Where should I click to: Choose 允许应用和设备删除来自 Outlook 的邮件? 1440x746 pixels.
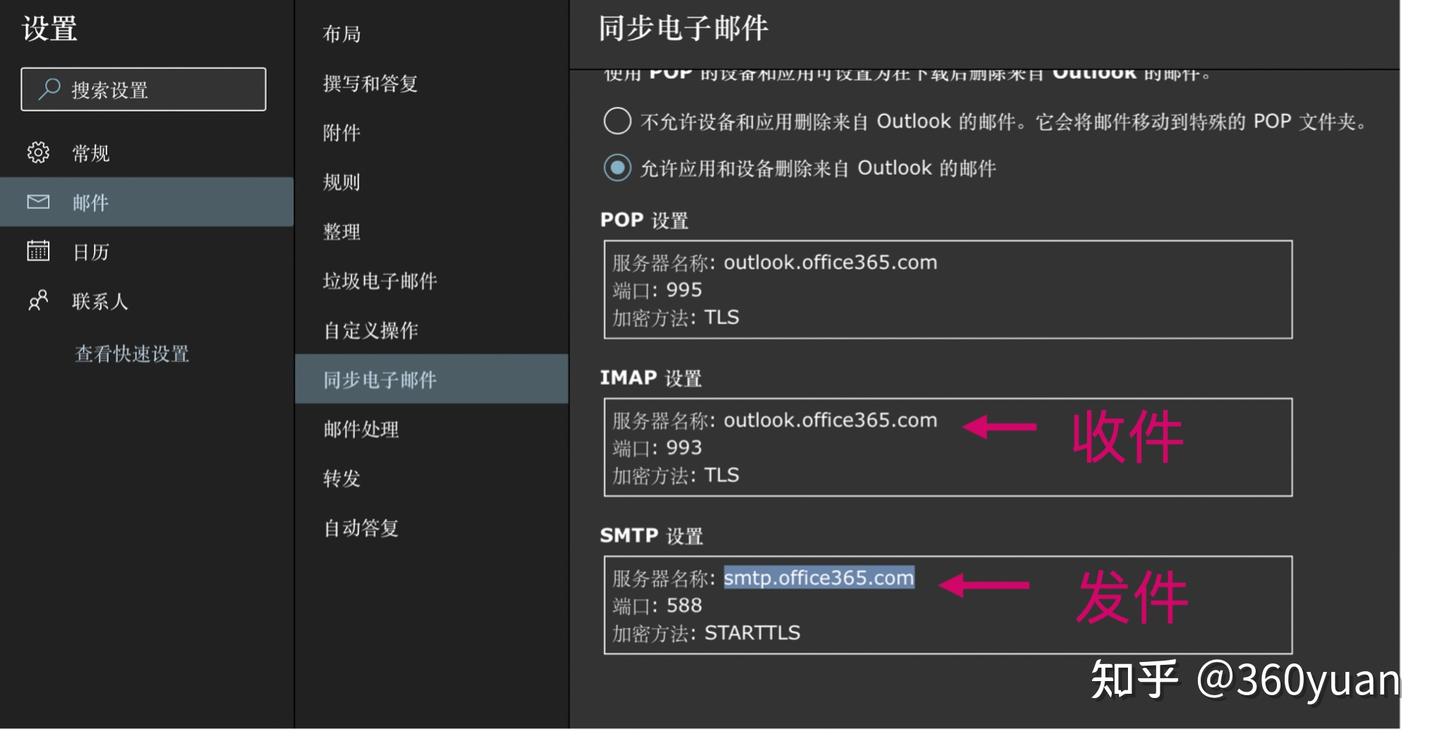pos(617,167)
